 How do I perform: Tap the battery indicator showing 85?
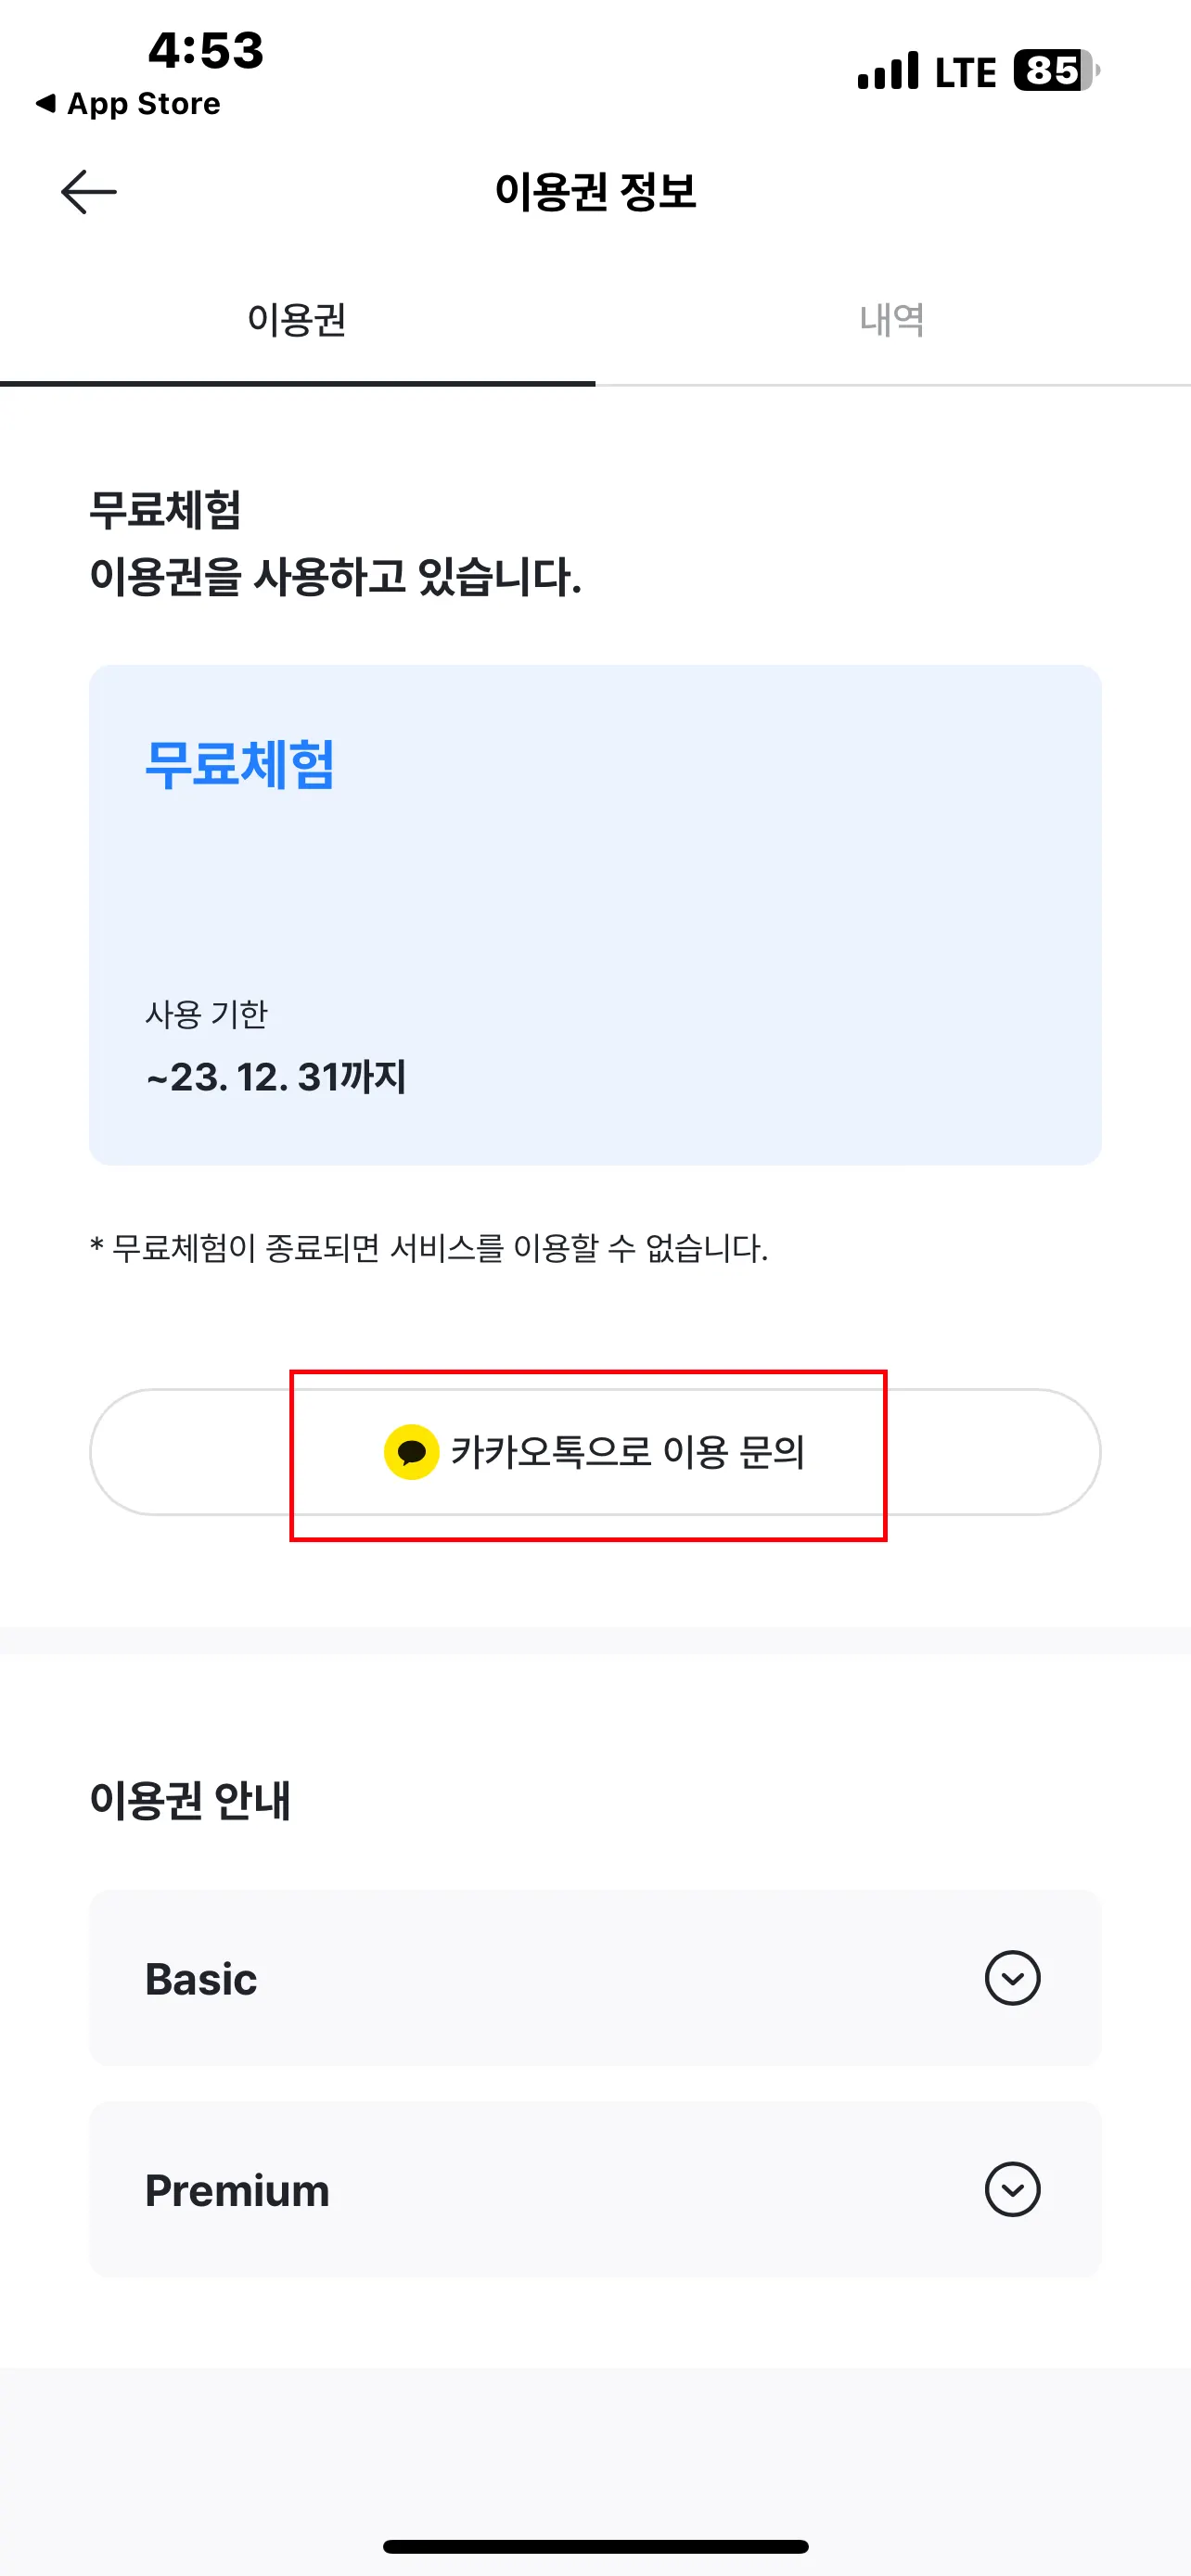tap(1055, 71)
